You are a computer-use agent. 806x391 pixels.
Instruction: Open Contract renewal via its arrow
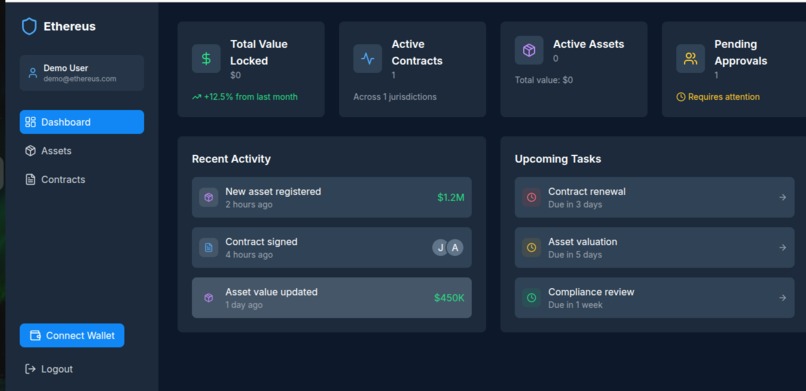click(782, 197)
